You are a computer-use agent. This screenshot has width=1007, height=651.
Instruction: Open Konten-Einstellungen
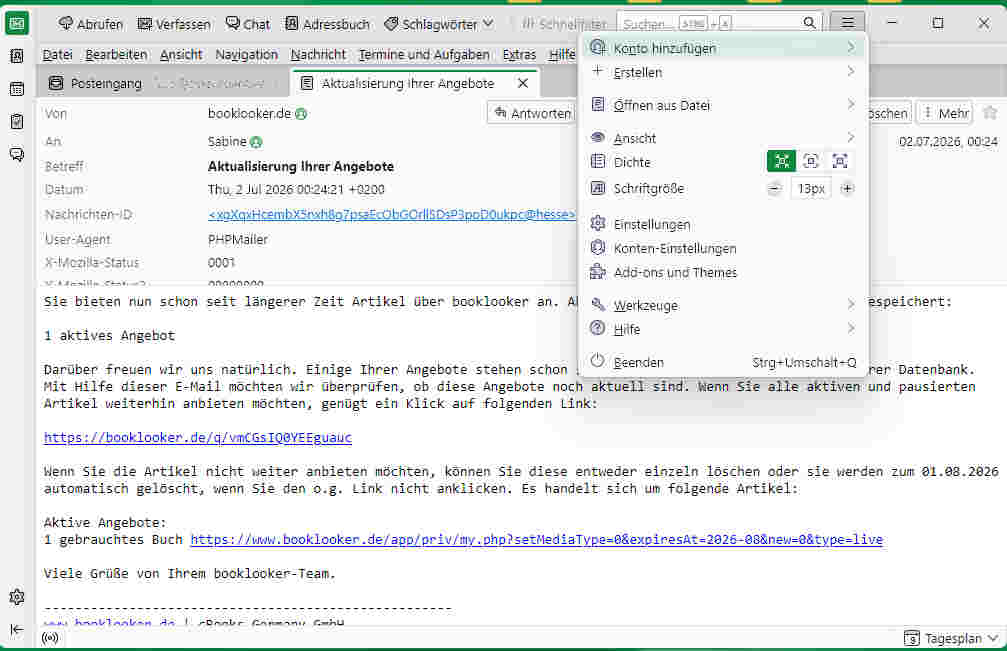(724, 248)
